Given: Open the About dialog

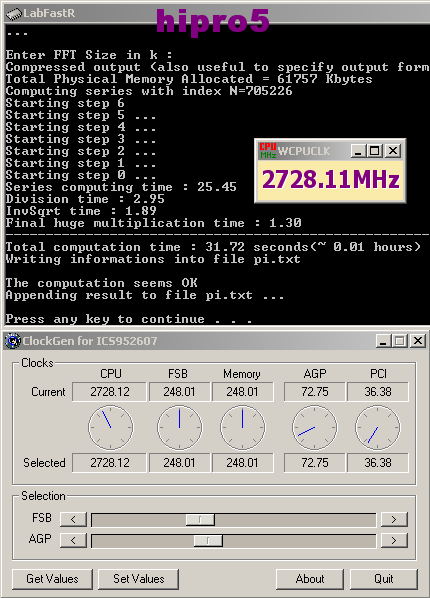Looking at the screenshot, I should [310, 579].
